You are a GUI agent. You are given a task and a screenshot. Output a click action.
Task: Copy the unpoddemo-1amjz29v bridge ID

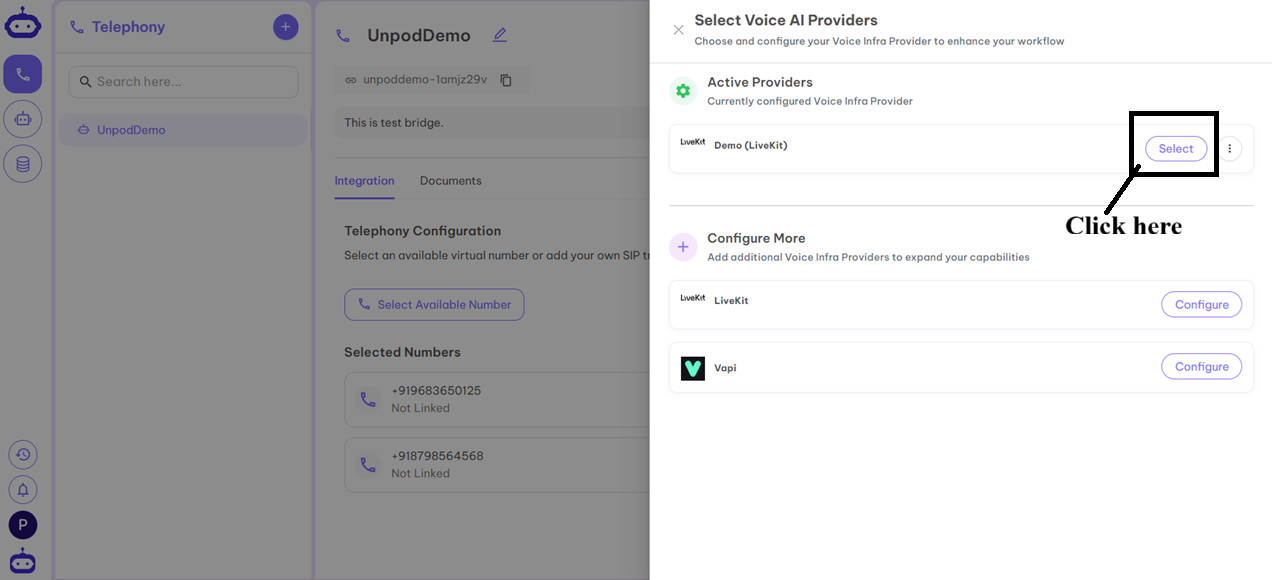tap(506, 80)
